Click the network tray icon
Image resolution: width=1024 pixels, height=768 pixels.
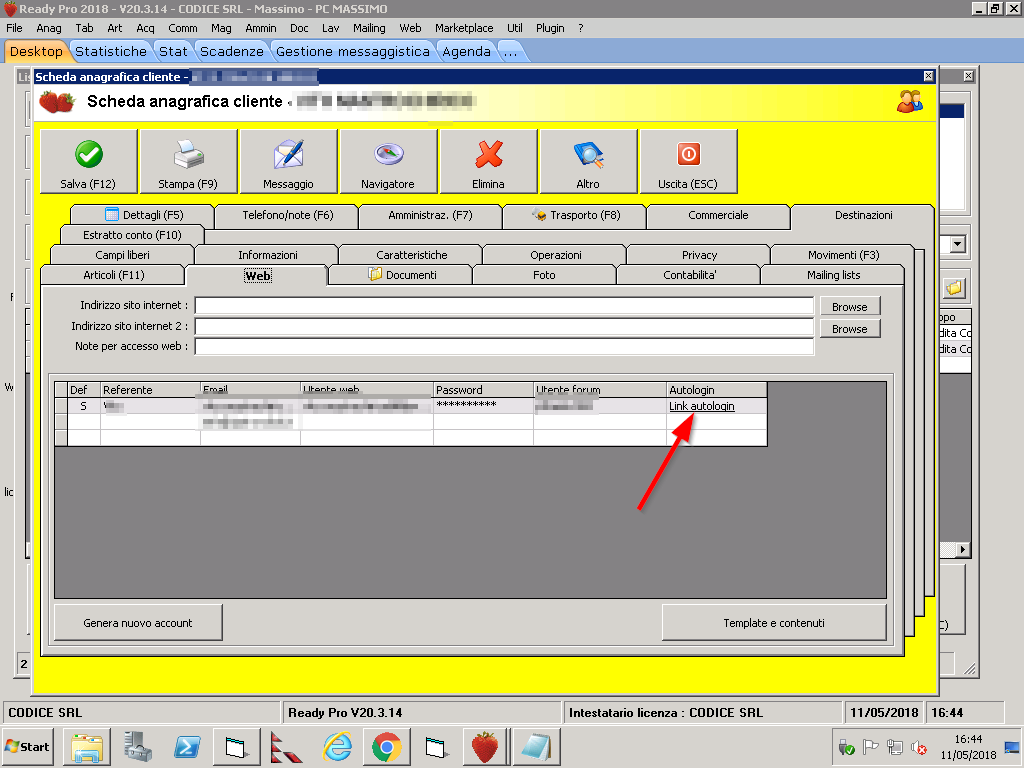[x=895, y=747]
